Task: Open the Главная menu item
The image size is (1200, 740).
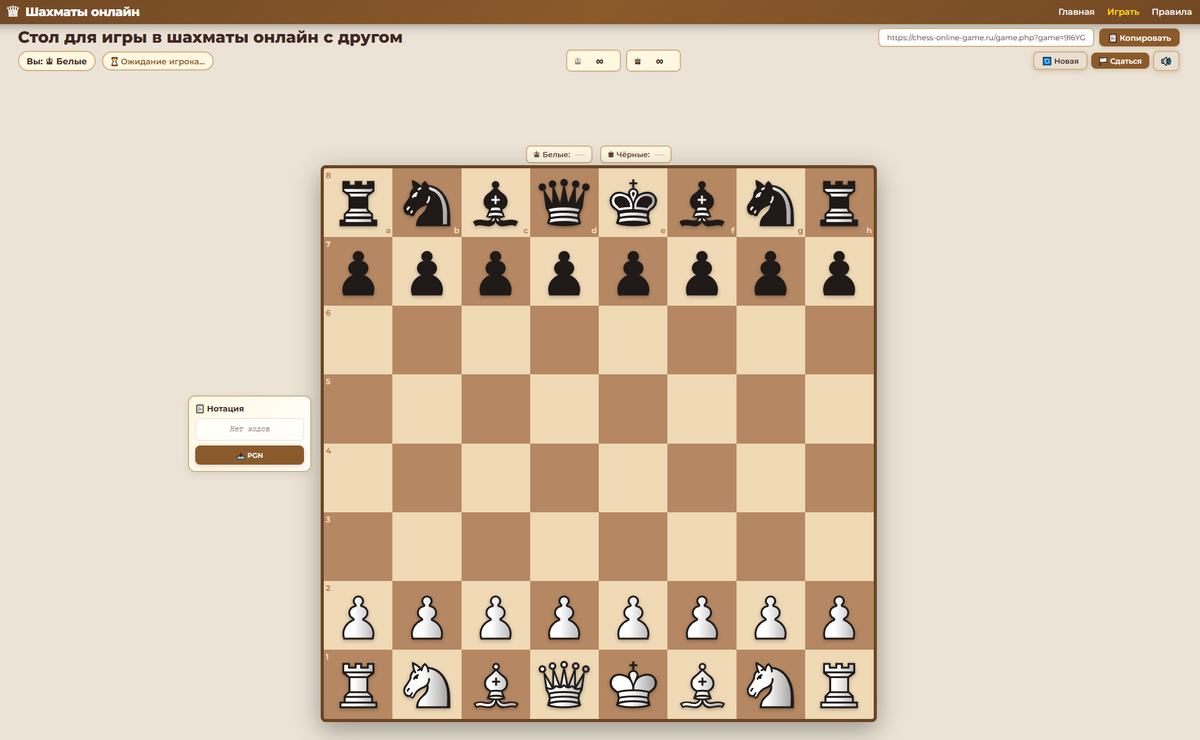Action: pyautogui.click(x=1076, y=12)
